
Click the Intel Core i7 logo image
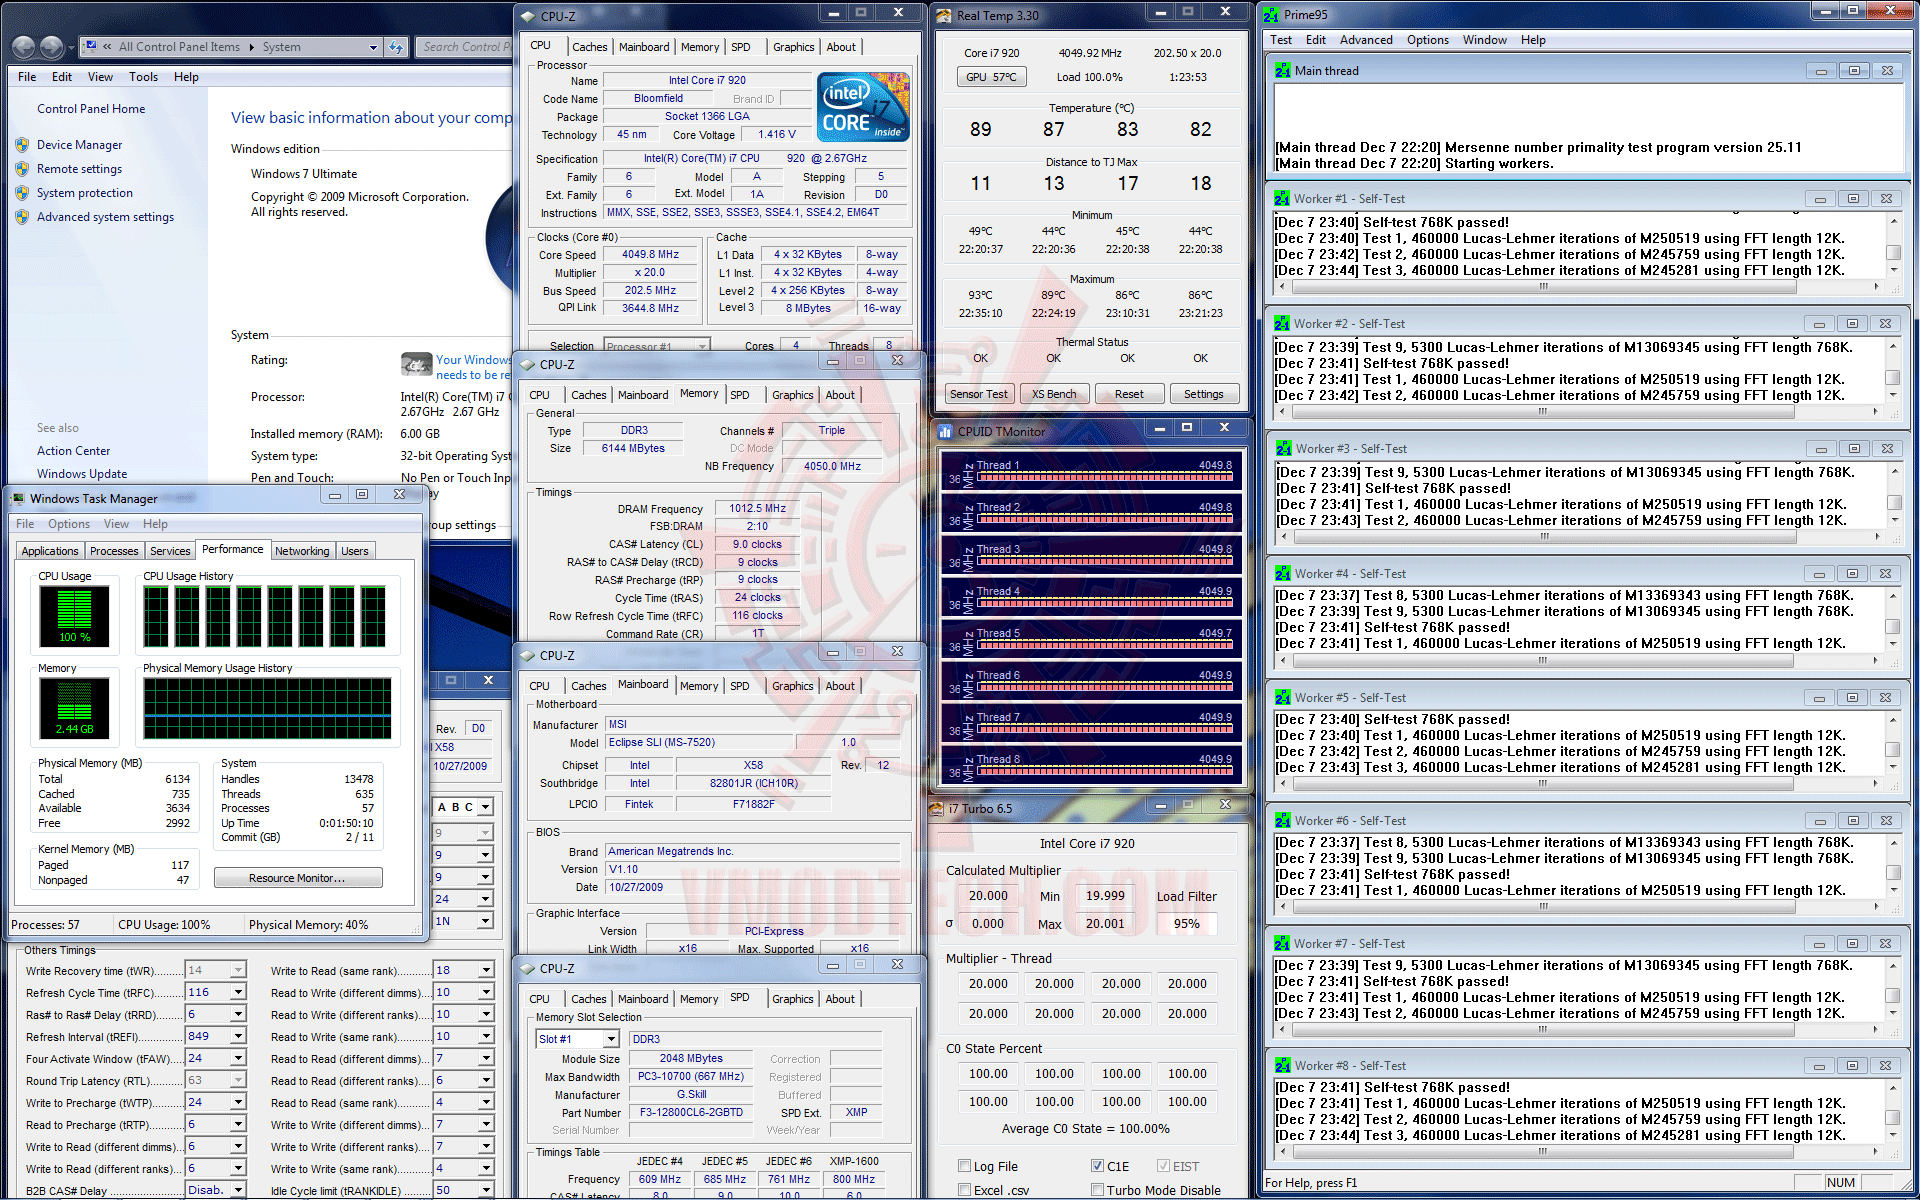tap(862, 106)
